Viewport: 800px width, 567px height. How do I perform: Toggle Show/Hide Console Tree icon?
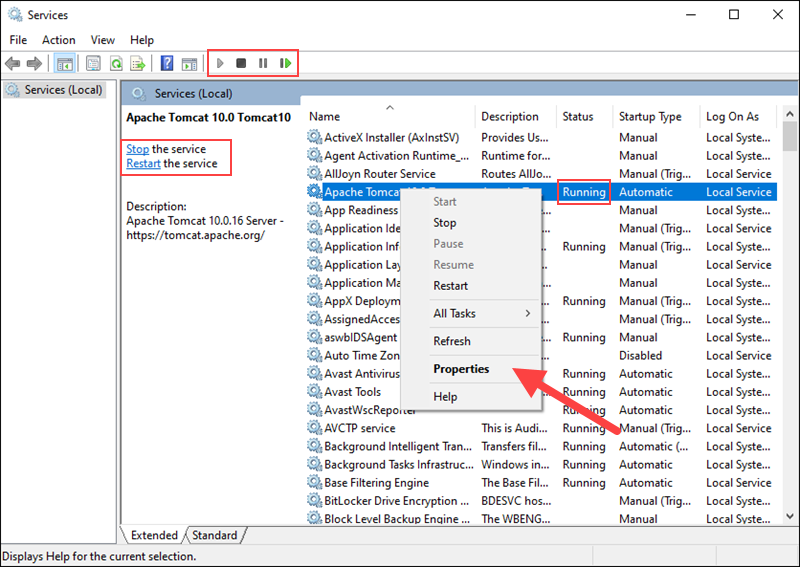(64, 64)
